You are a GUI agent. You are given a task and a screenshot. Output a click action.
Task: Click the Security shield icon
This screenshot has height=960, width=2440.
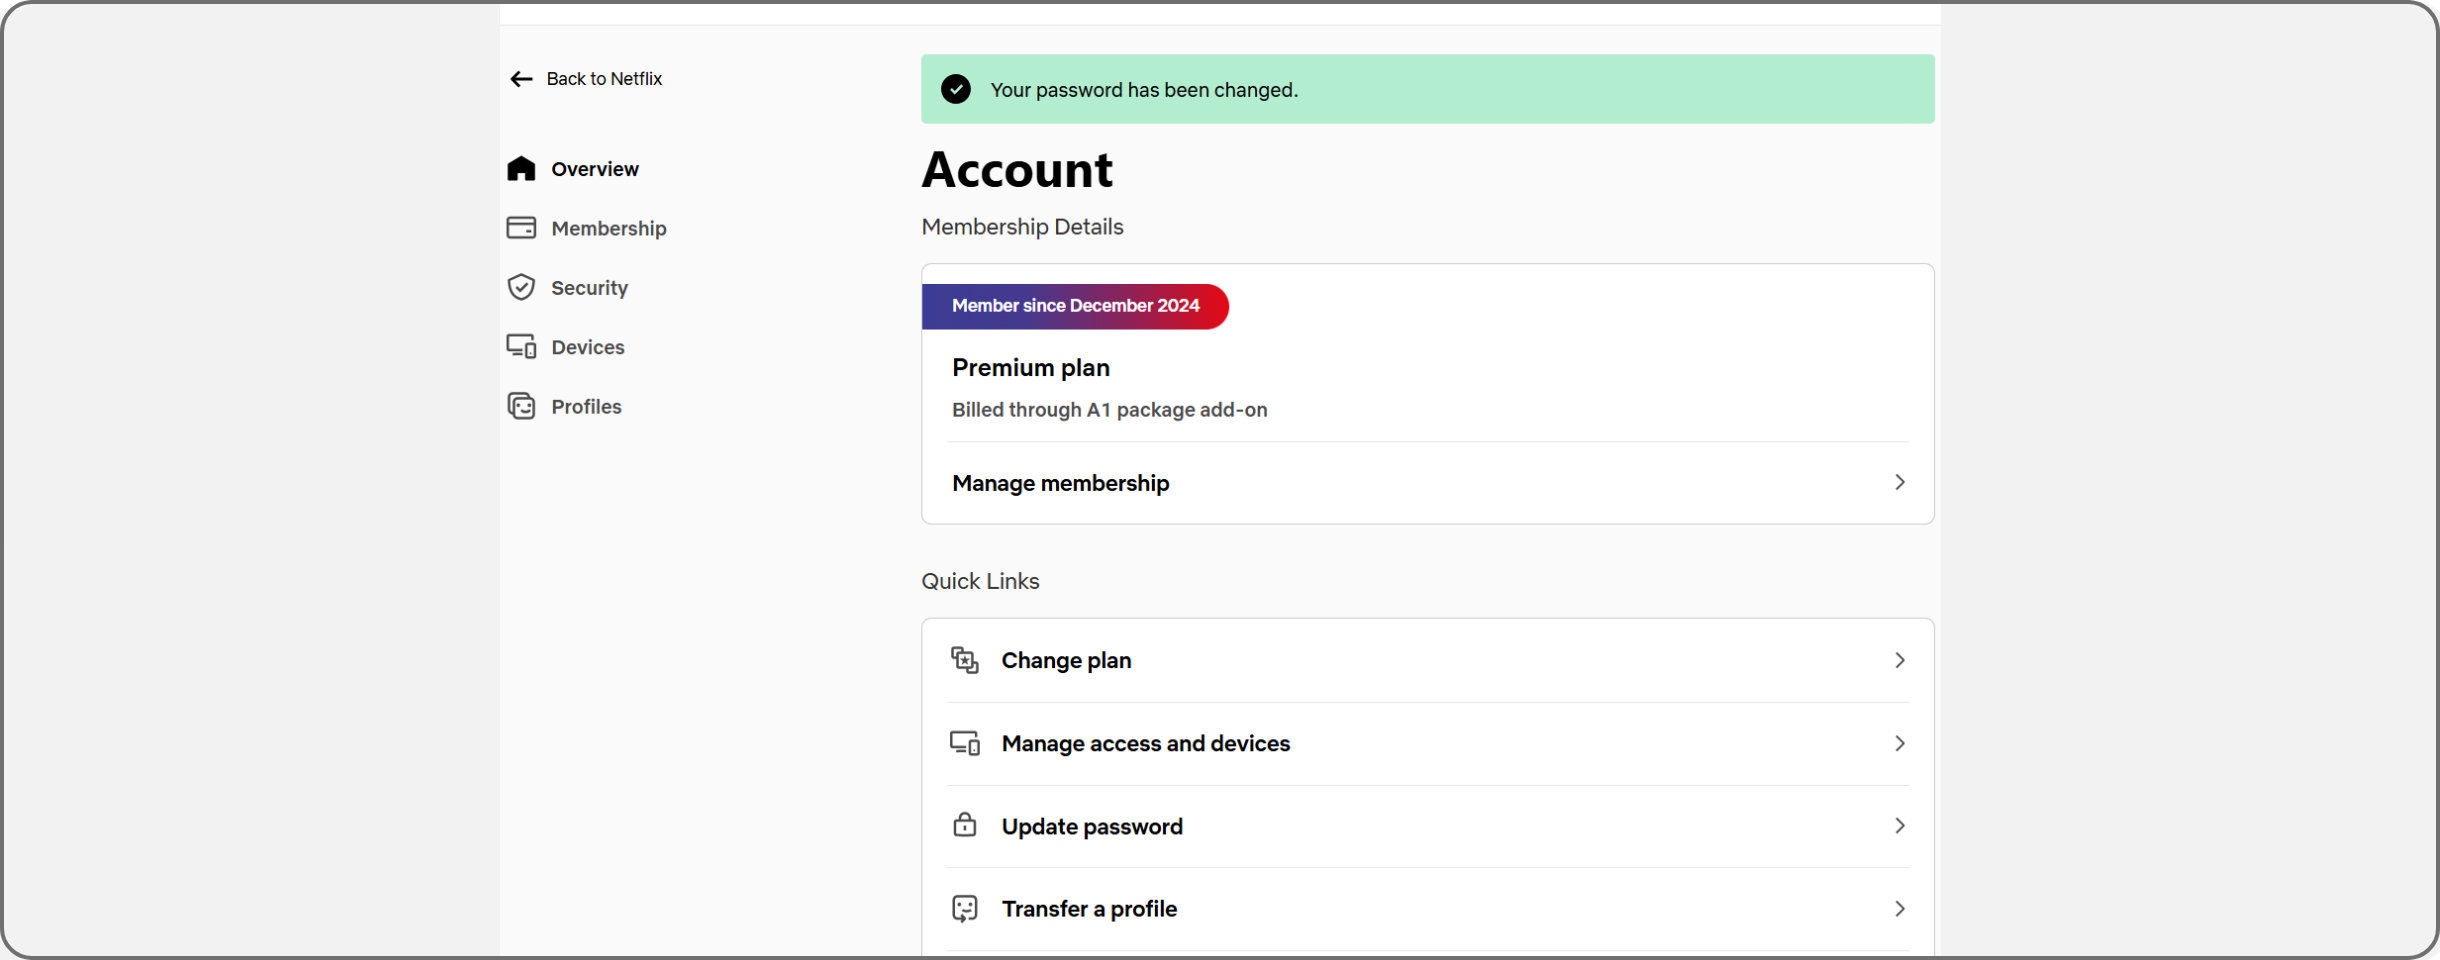coord(521,287)
